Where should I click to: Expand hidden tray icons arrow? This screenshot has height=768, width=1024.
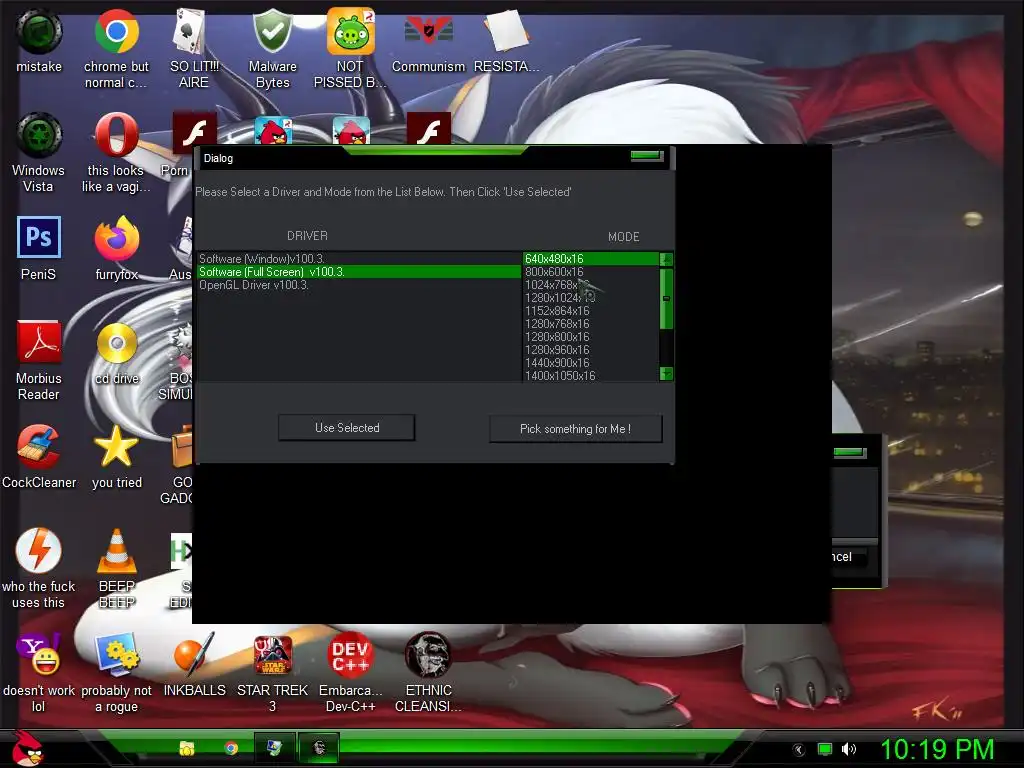799,750
